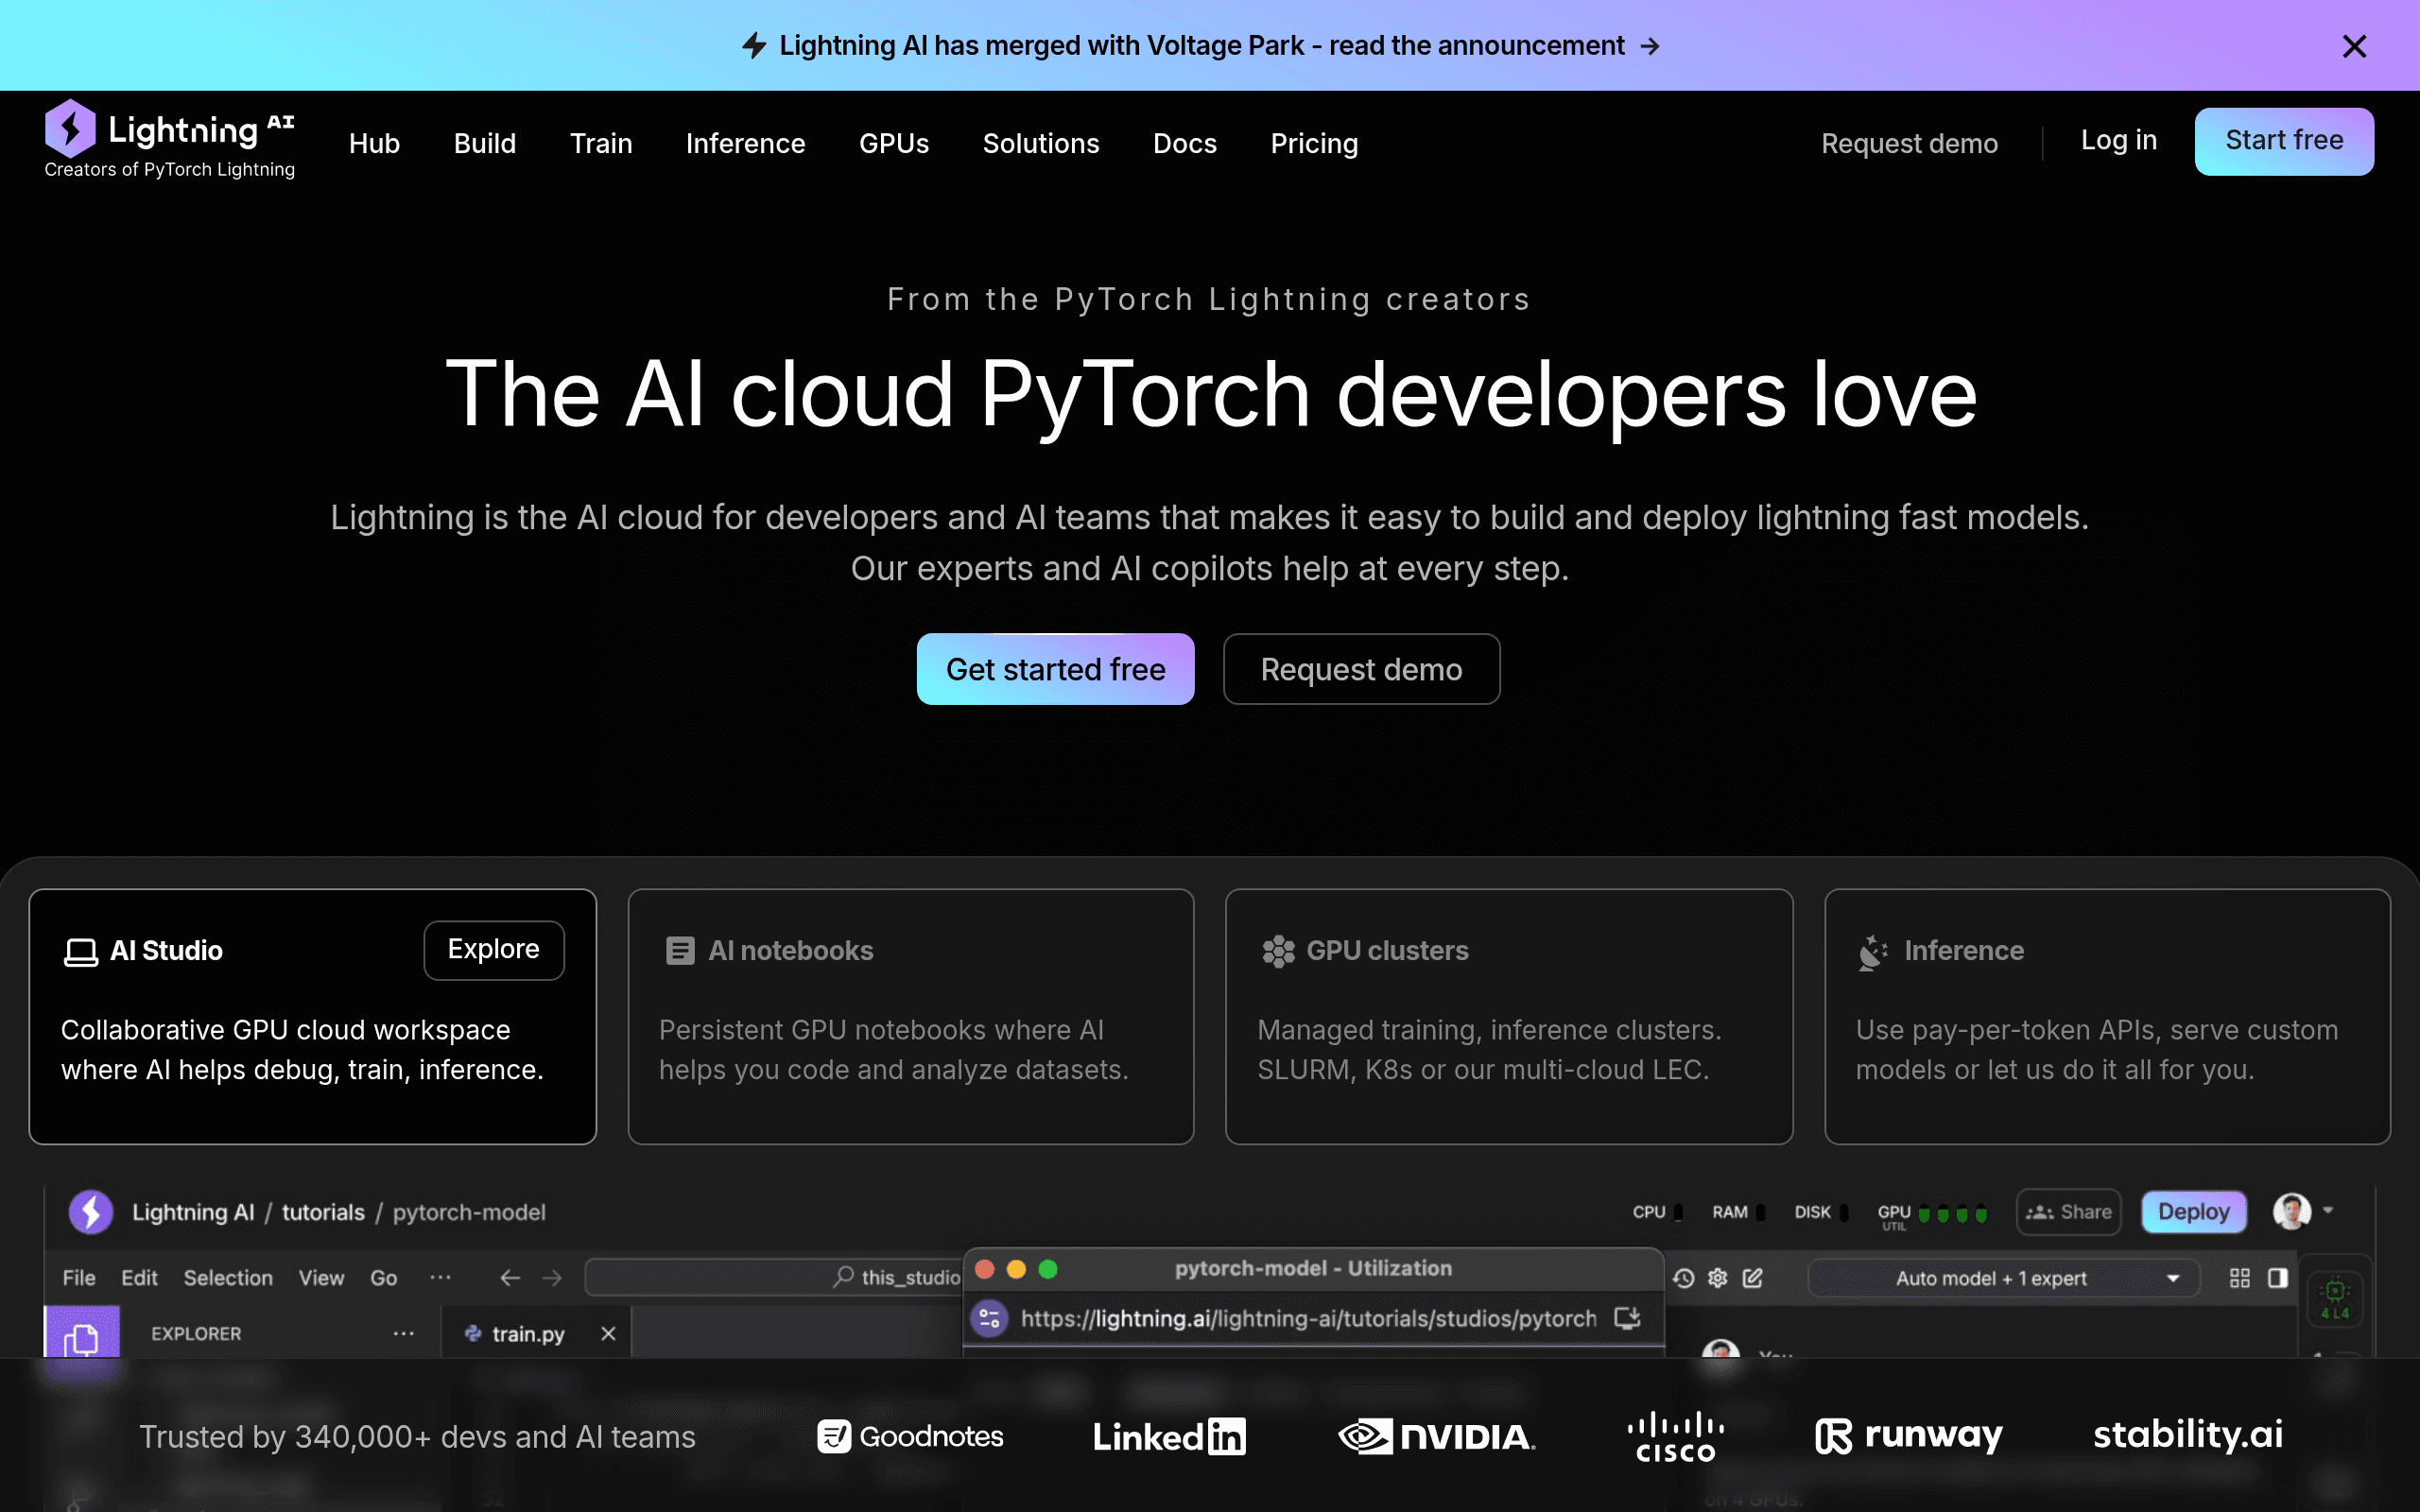Click the yellow minimize dot on the Utilization window
2420x1512 pixels.
point(1016,1268)
